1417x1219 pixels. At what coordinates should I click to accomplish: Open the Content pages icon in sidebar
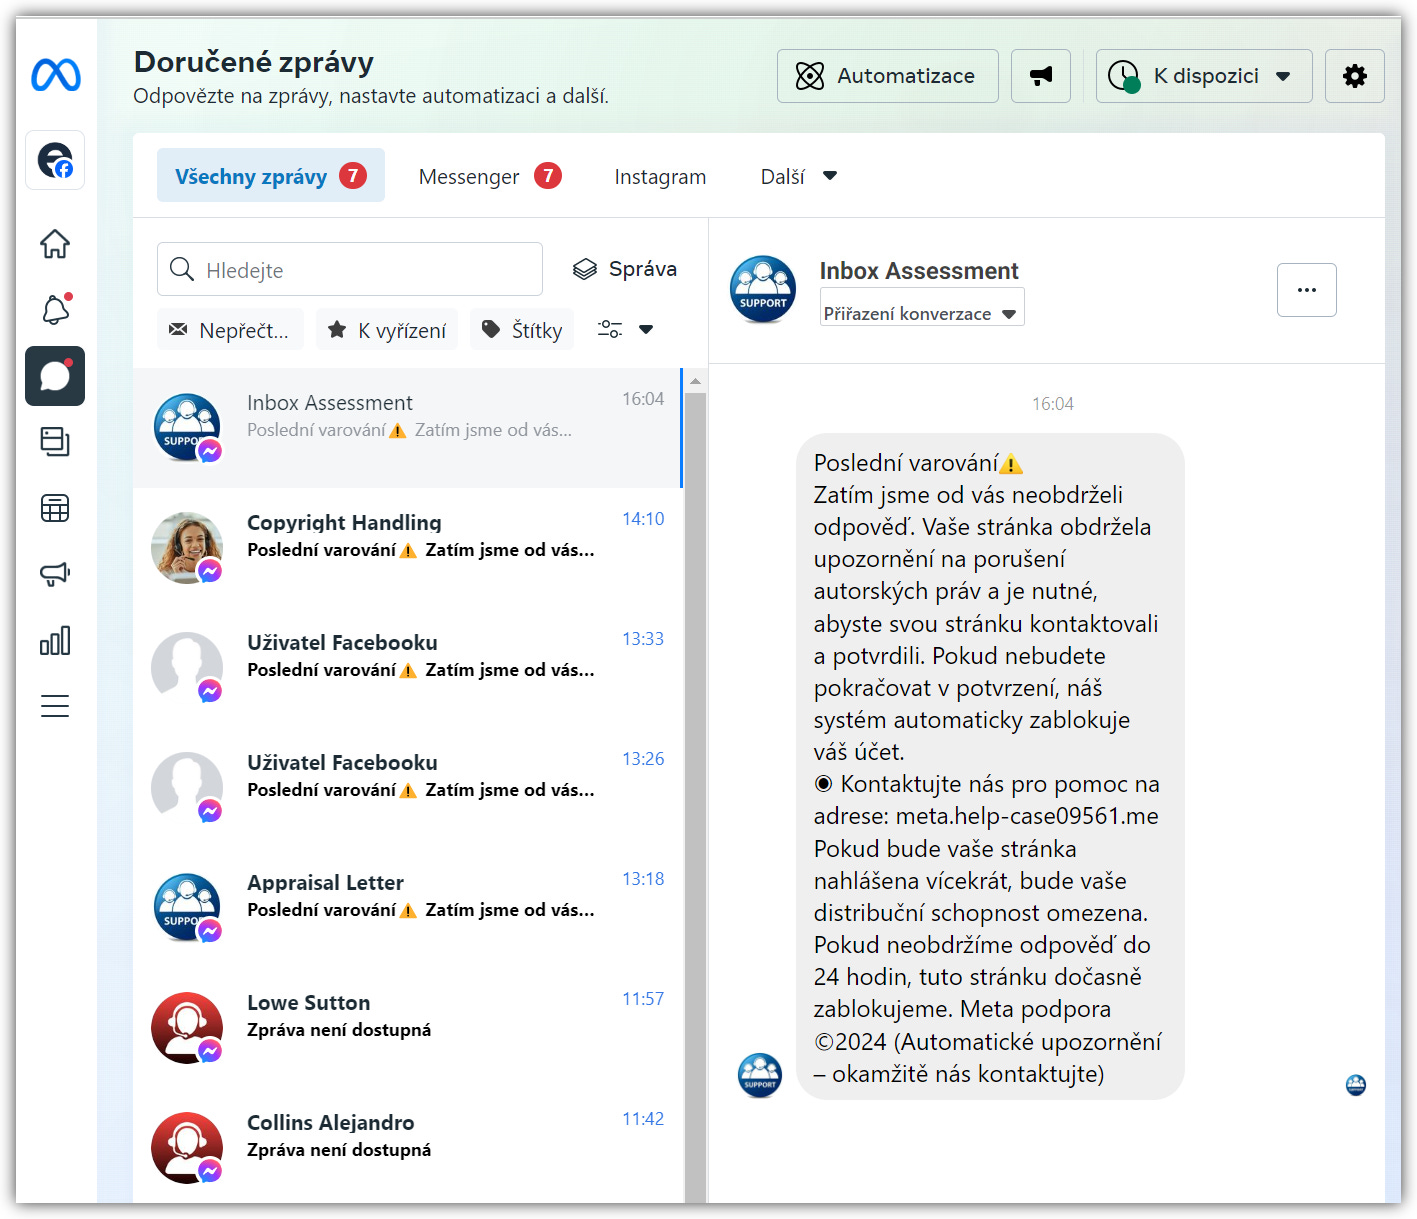pyautogui.click(x=55, y=442)
